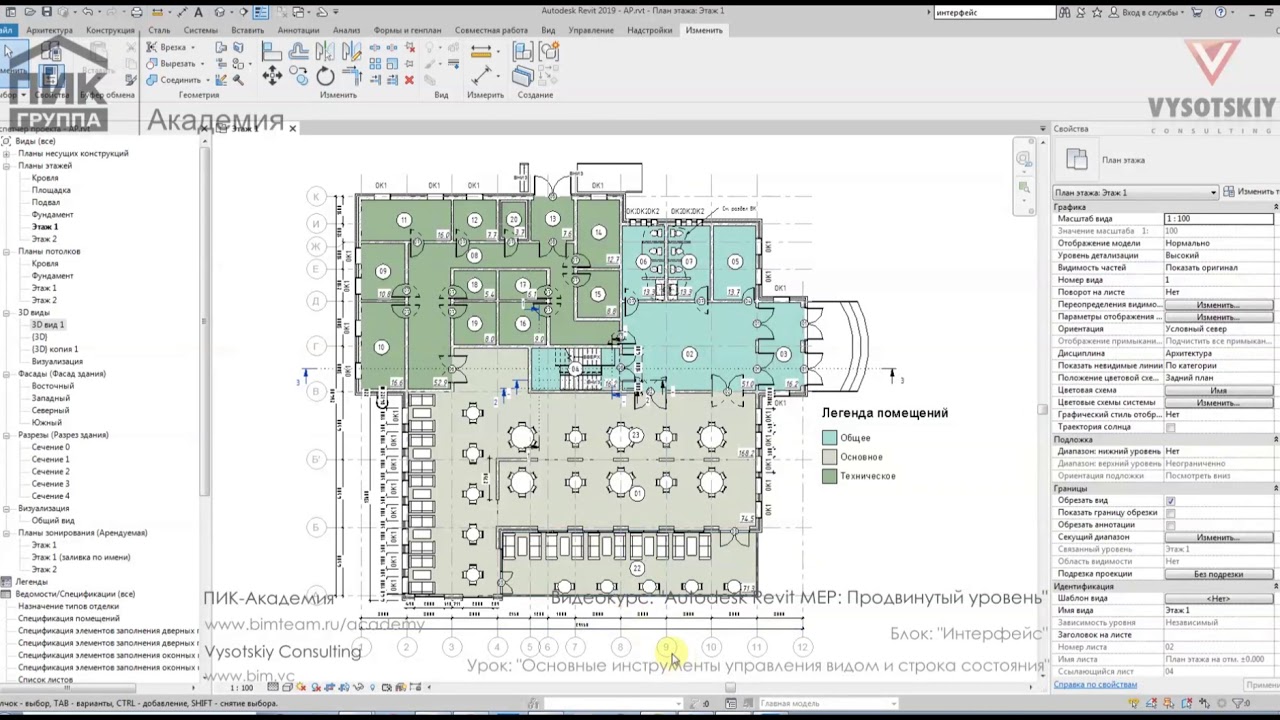Select 'Западный' facade in project browser

[51, 399]
